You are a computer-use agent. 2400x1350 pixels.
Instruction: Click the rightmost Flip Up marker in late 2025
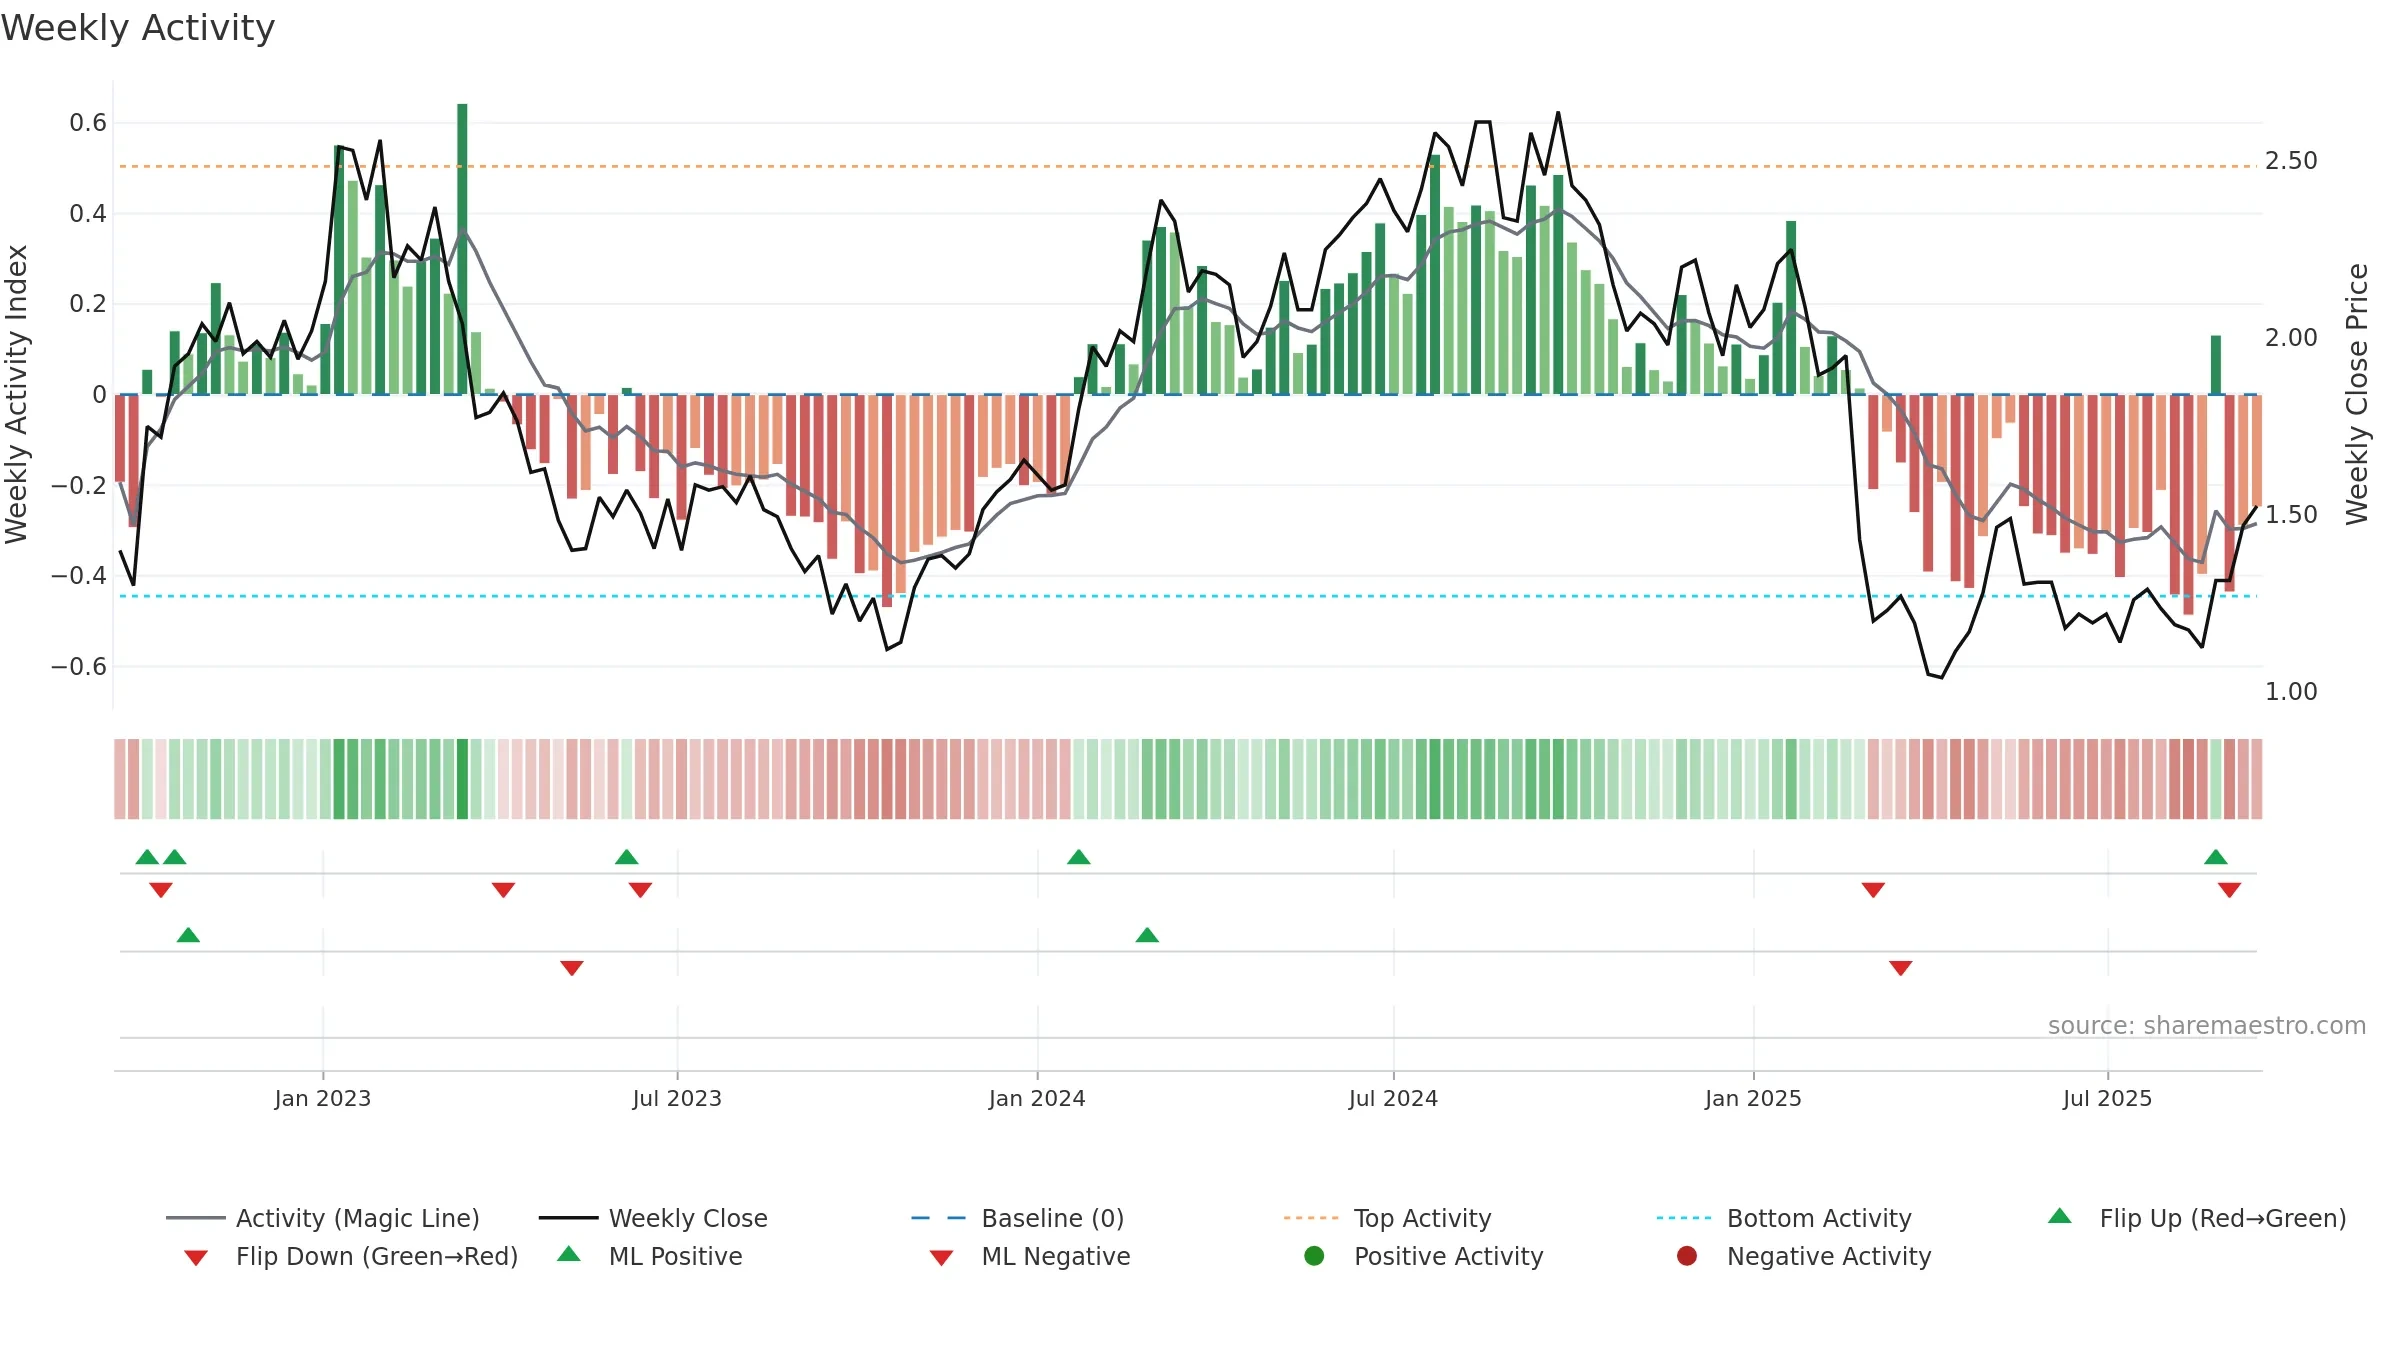[x=2216, y=857]
